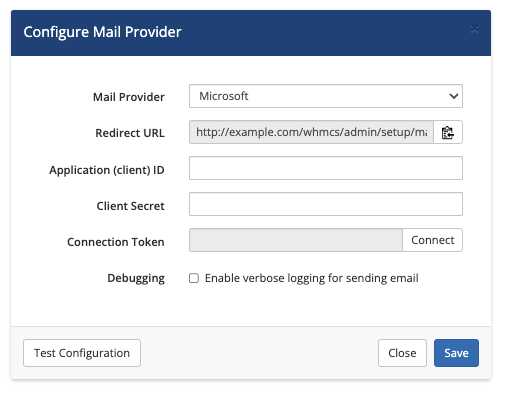Open the Mail Provider dropdown
Viewport: 505px width, 395px height.
(326, 96)
